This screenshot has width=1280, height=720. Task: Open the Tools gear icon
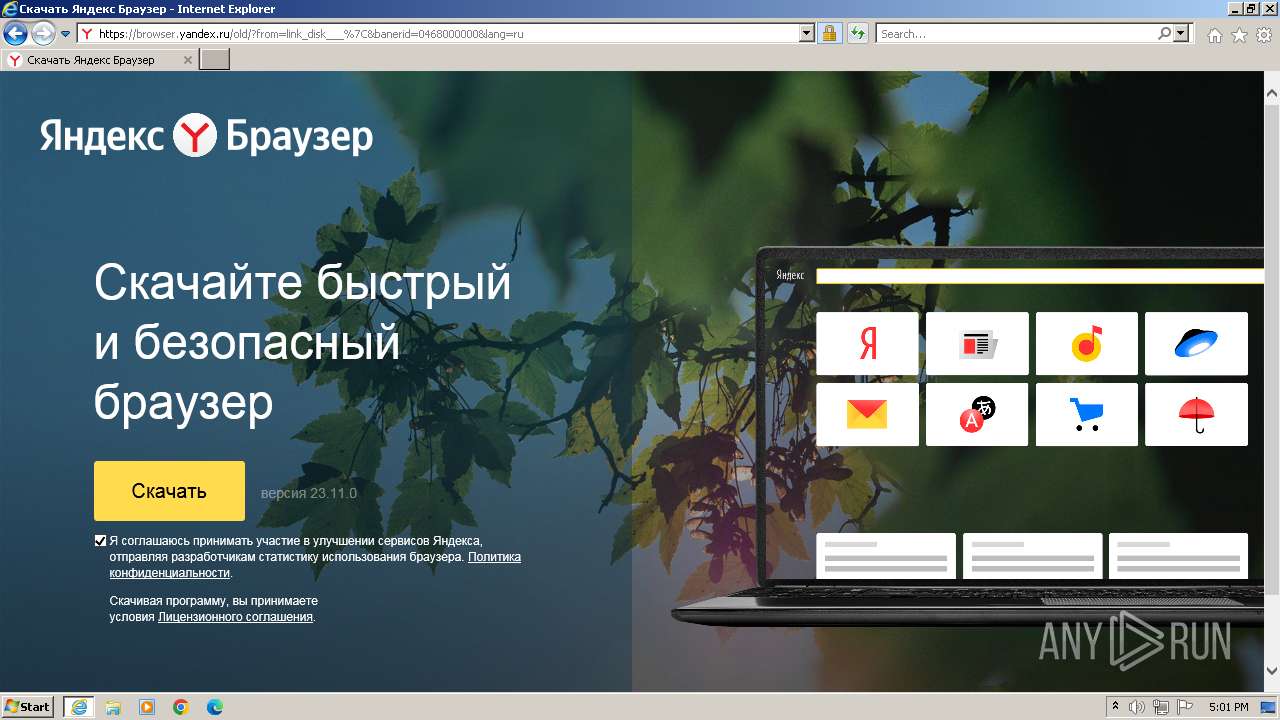click(1264, 35)
